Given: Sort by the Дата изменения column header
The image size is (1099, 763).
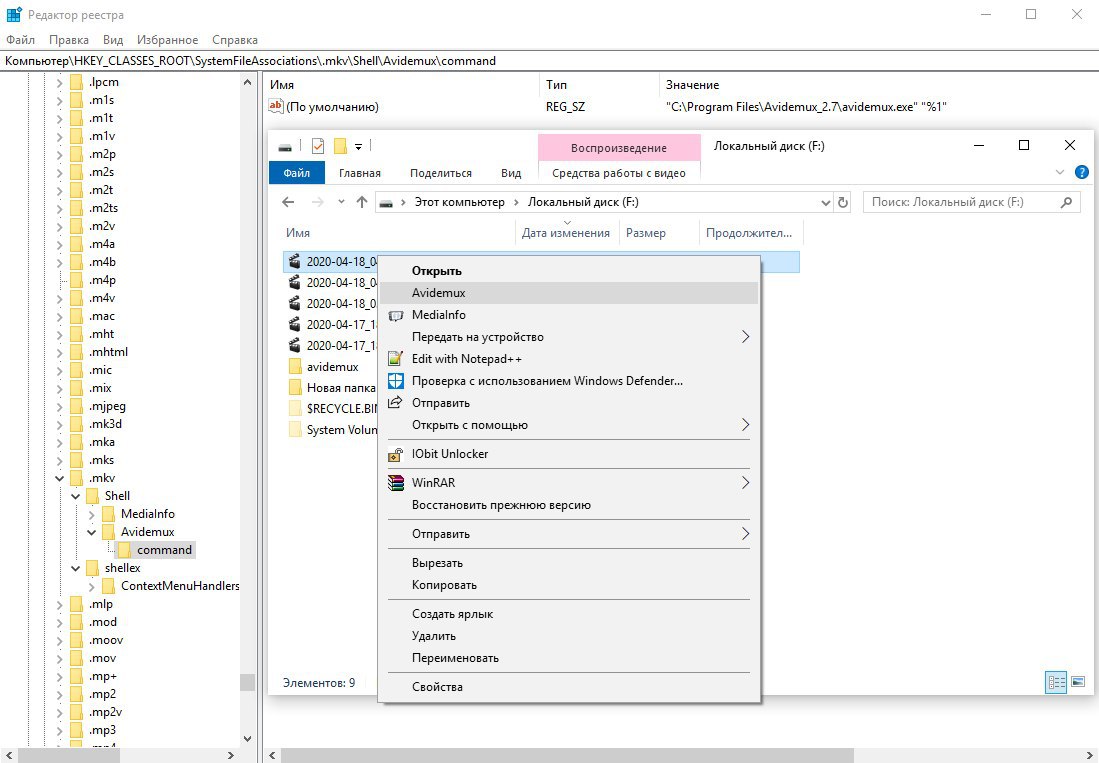Looking at the screenshot, I should [566, 233].
